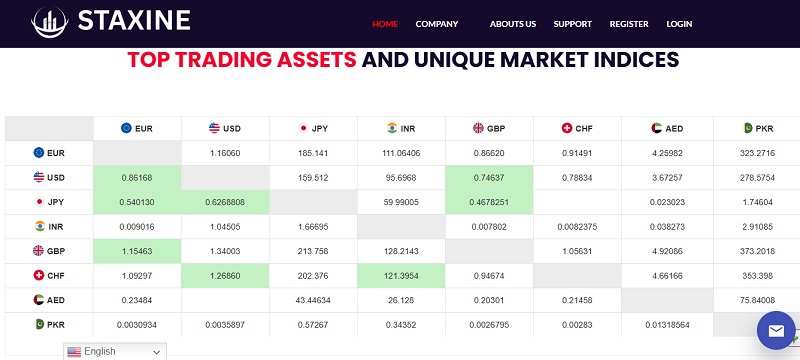Select the highlighted CHF to USD rate 1.26860
The width and height of the screenshot is (800, 360).
point(225,276)
